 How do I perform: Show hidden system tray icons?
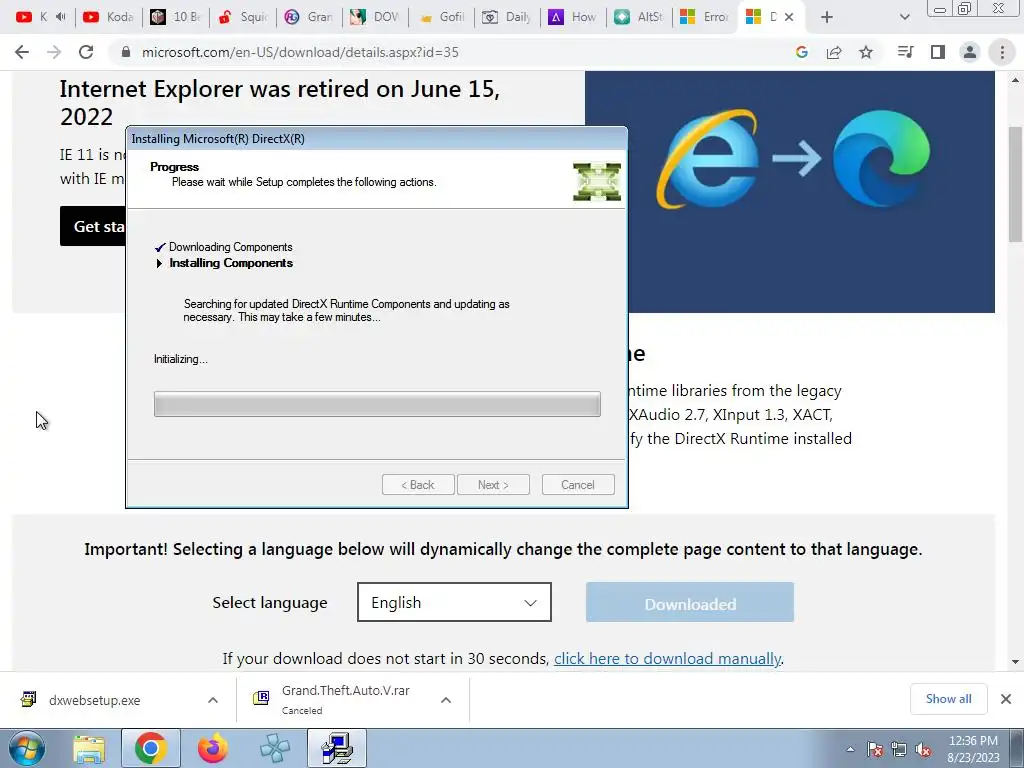pyautogui.click(x=850, y=749)
